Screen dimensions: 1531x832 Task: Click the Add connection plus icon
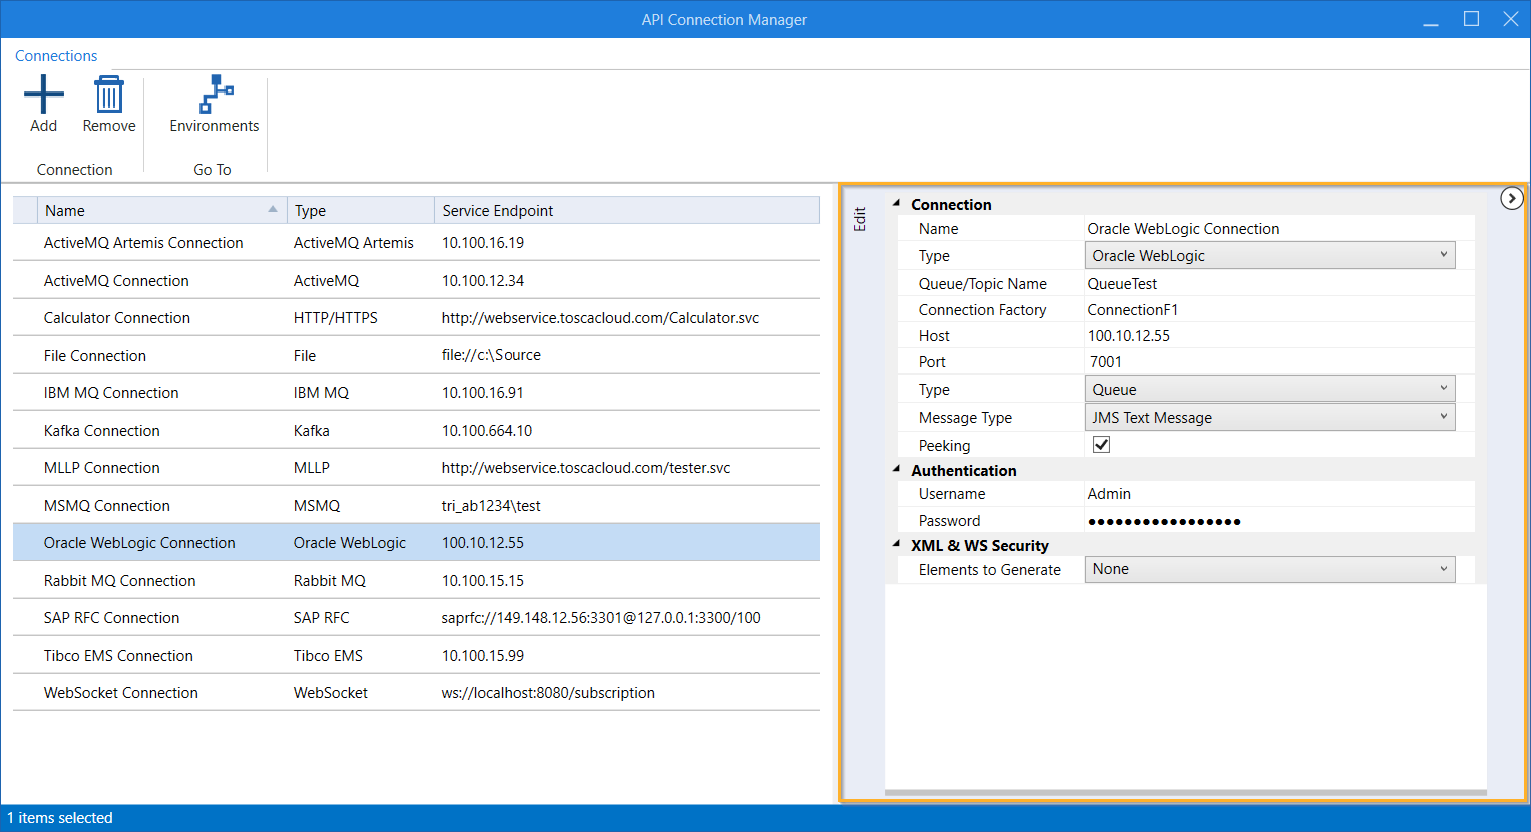[43, 96]
